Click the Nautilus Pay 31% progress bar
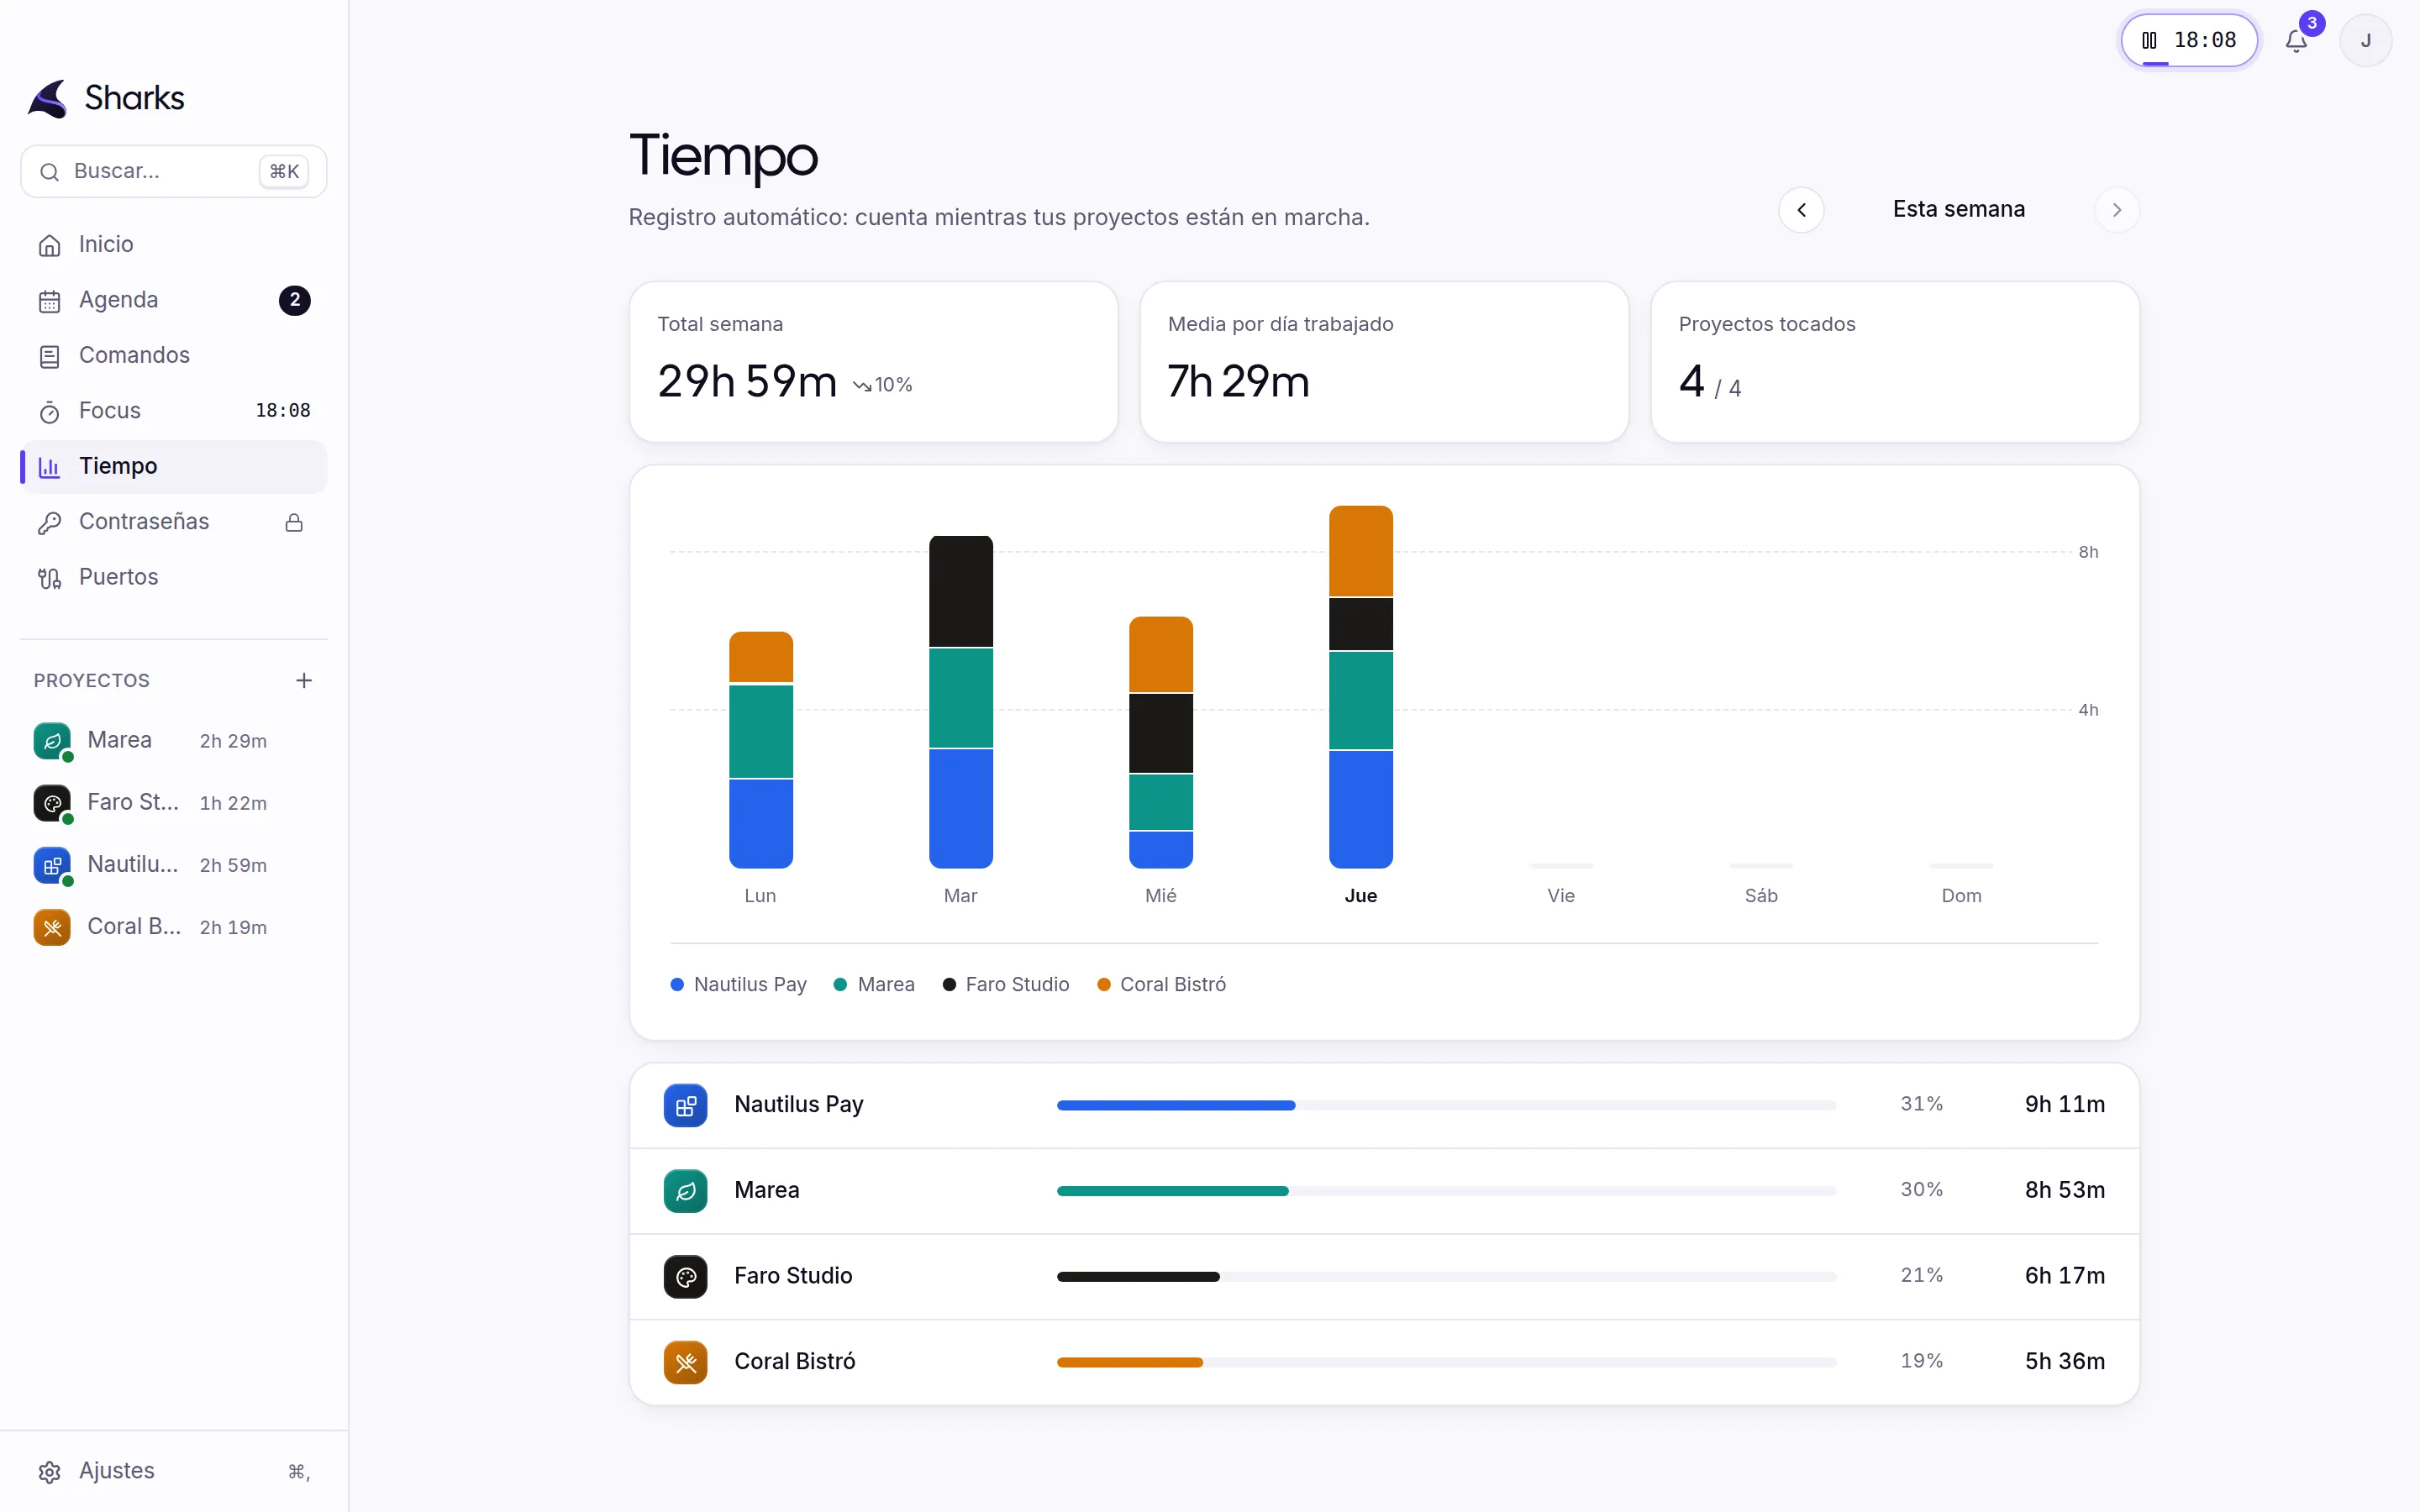 coord(1446,1105)
